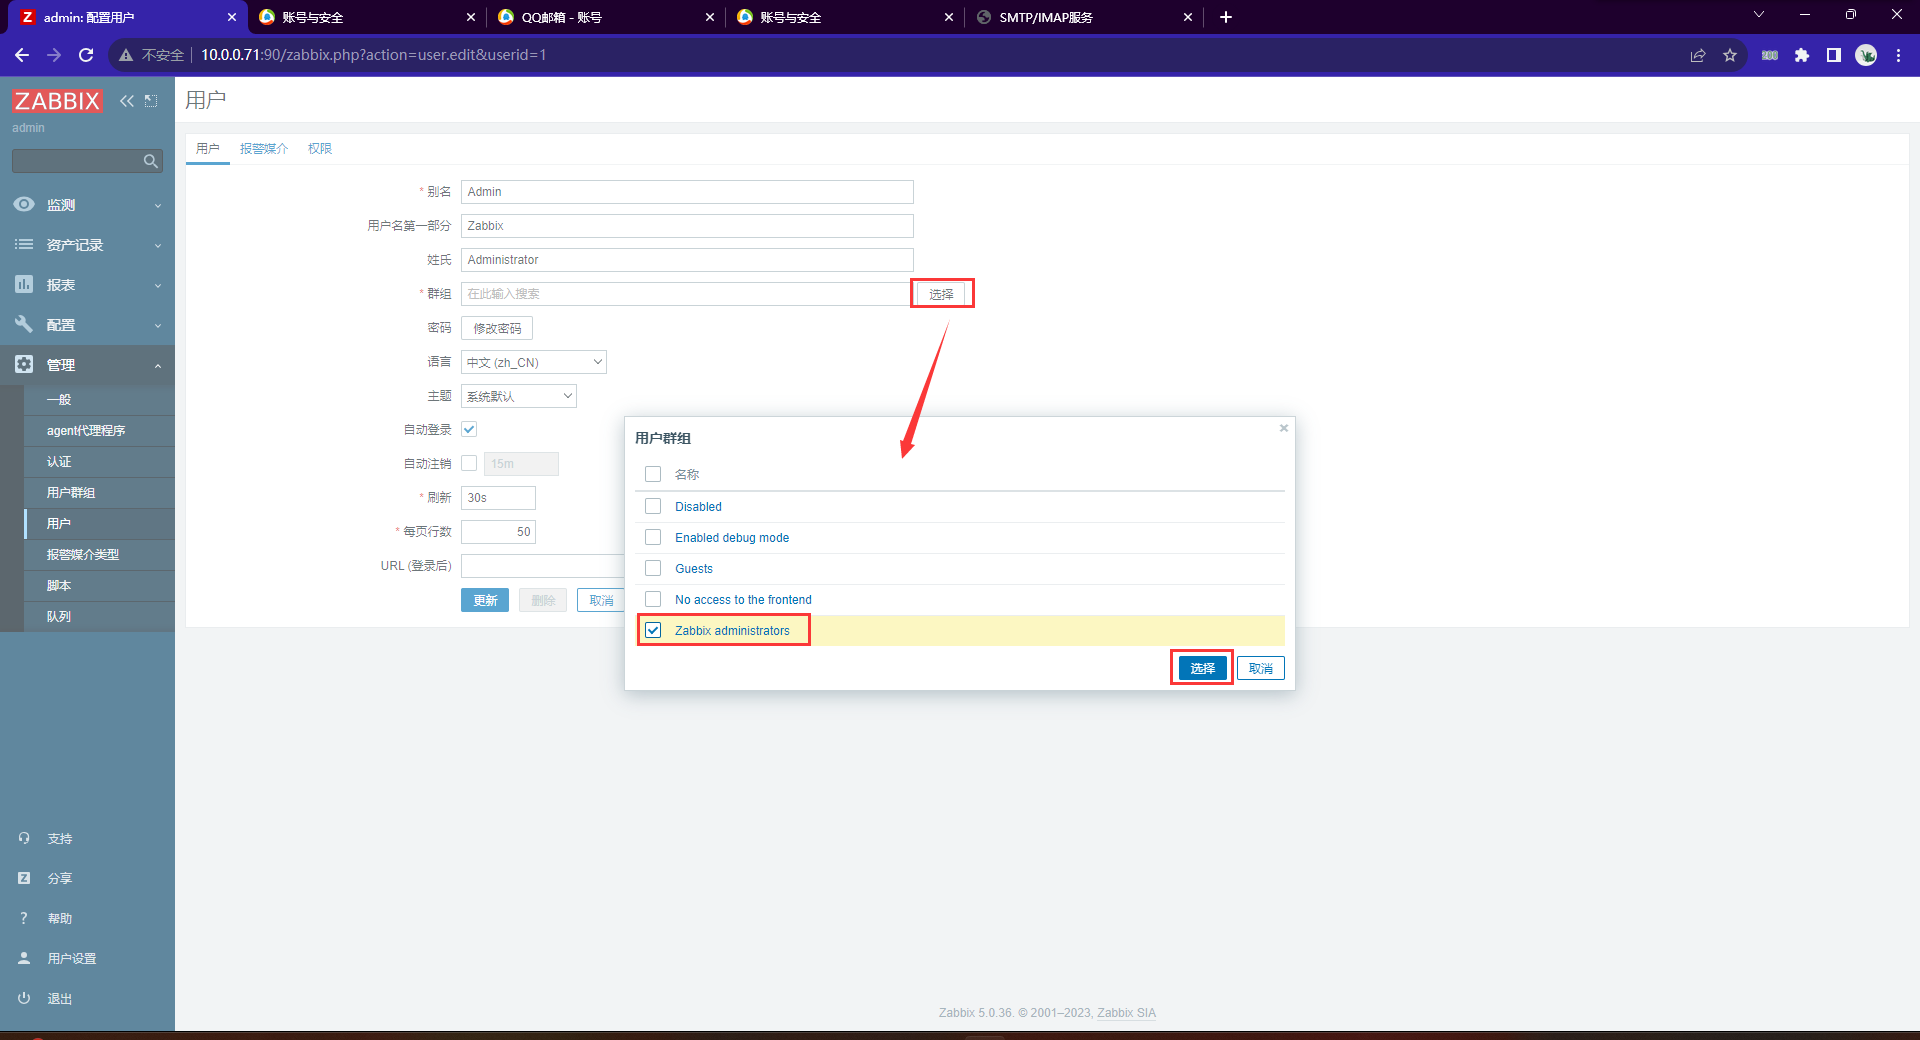Click 取消 in the 用户群组 dialog
The image size is (1920, 1040).
click(1261, 668)
